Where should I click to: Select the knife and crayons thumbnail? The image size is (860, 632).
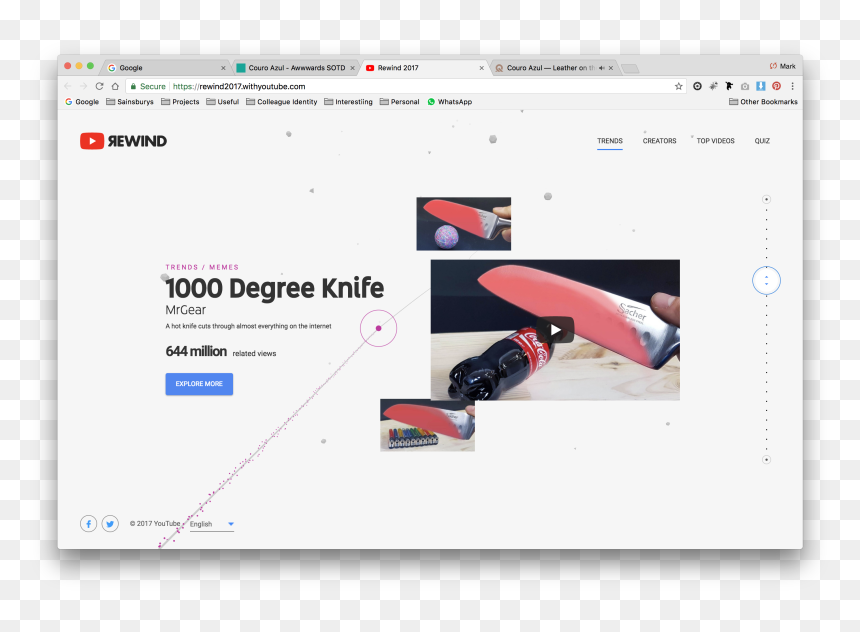pos(427,425)
